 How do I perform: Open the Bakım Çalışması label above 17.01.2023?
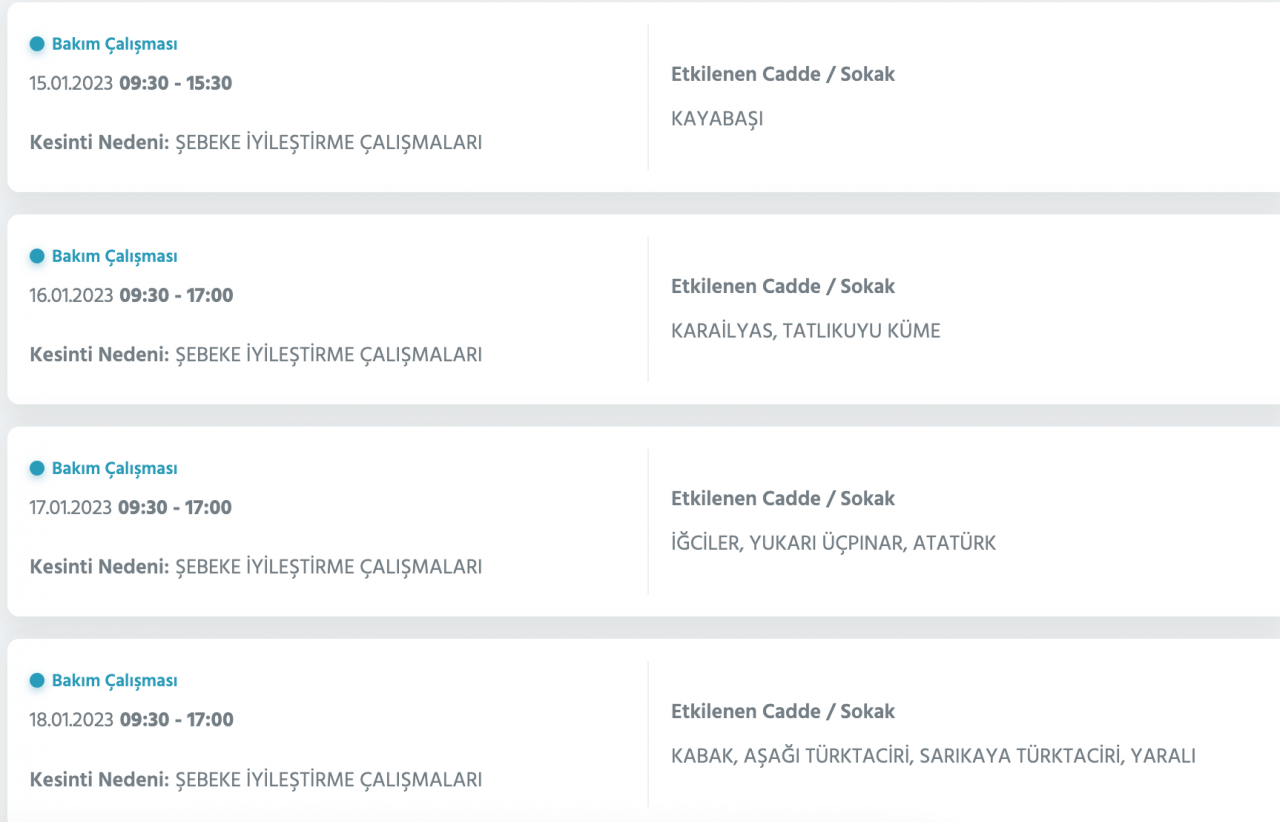(114, 468)
